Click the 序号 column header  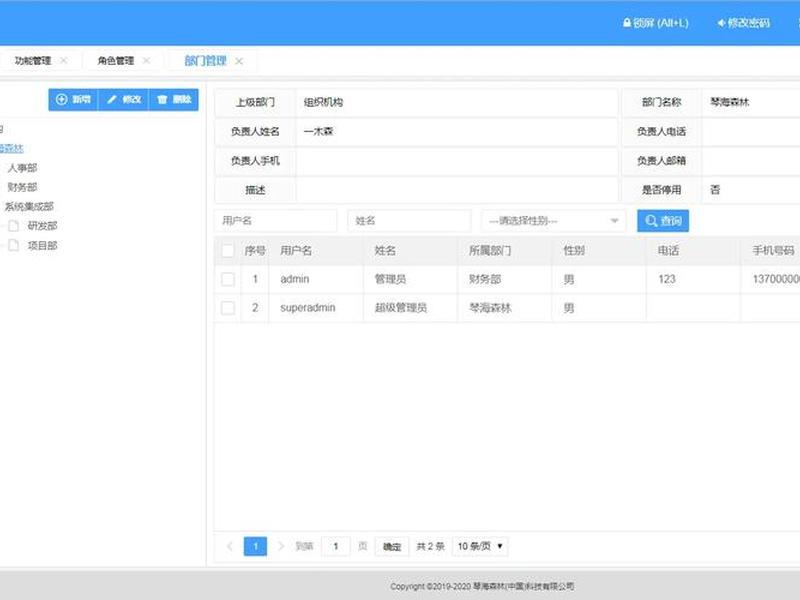(255, 251)
